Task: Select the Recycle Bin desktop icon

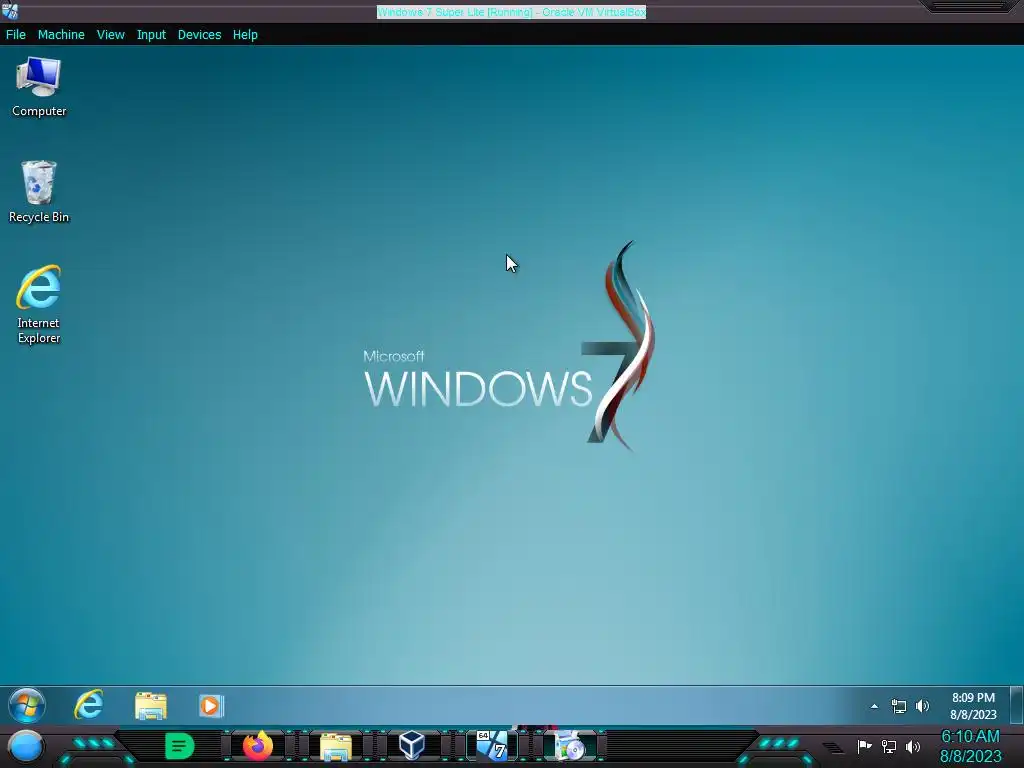Action: 39,192
